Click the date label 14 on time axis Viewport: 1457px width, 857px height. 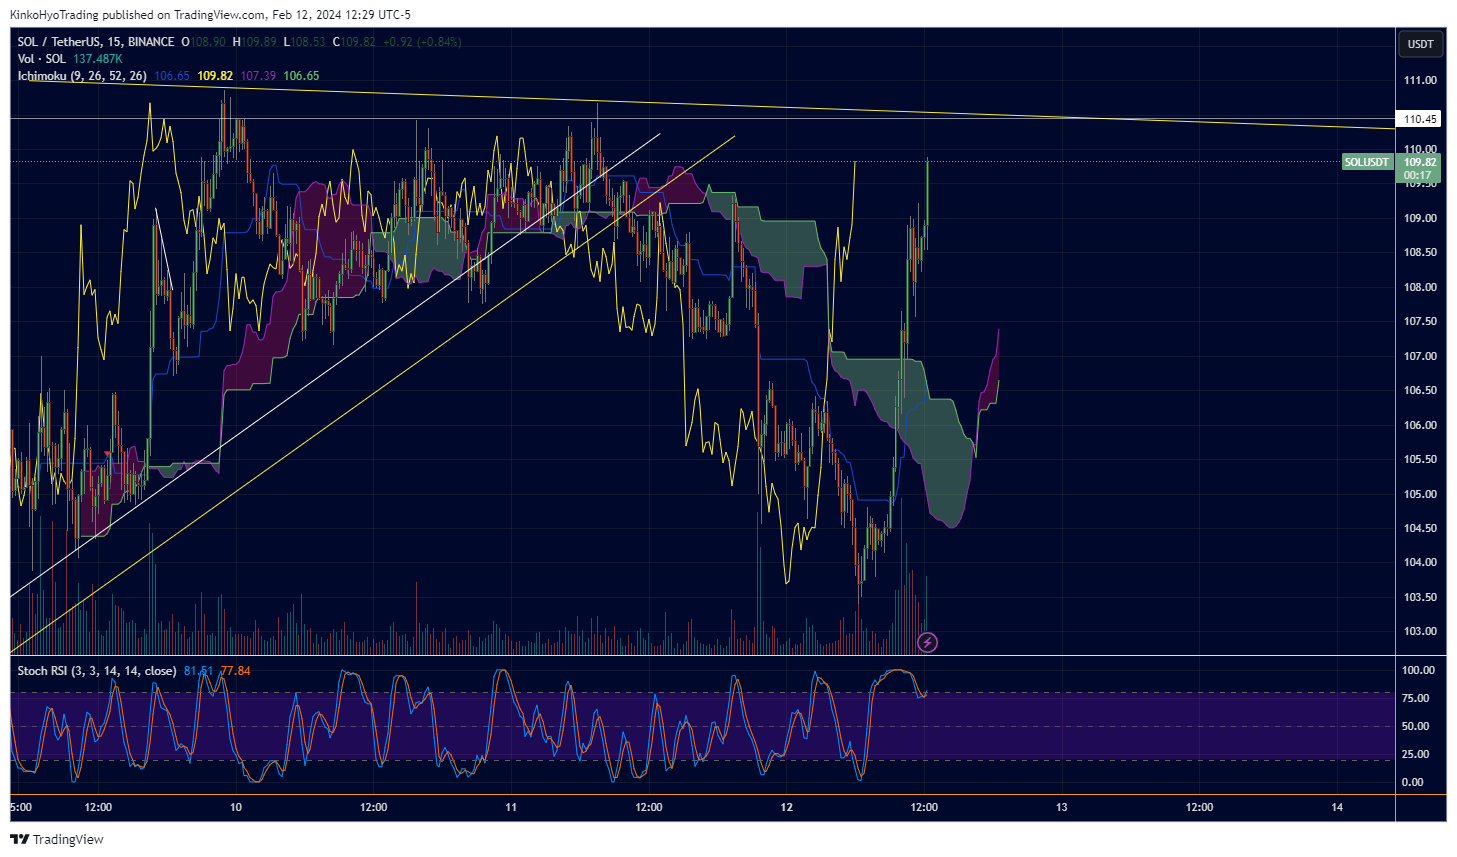click(1337, 807)
